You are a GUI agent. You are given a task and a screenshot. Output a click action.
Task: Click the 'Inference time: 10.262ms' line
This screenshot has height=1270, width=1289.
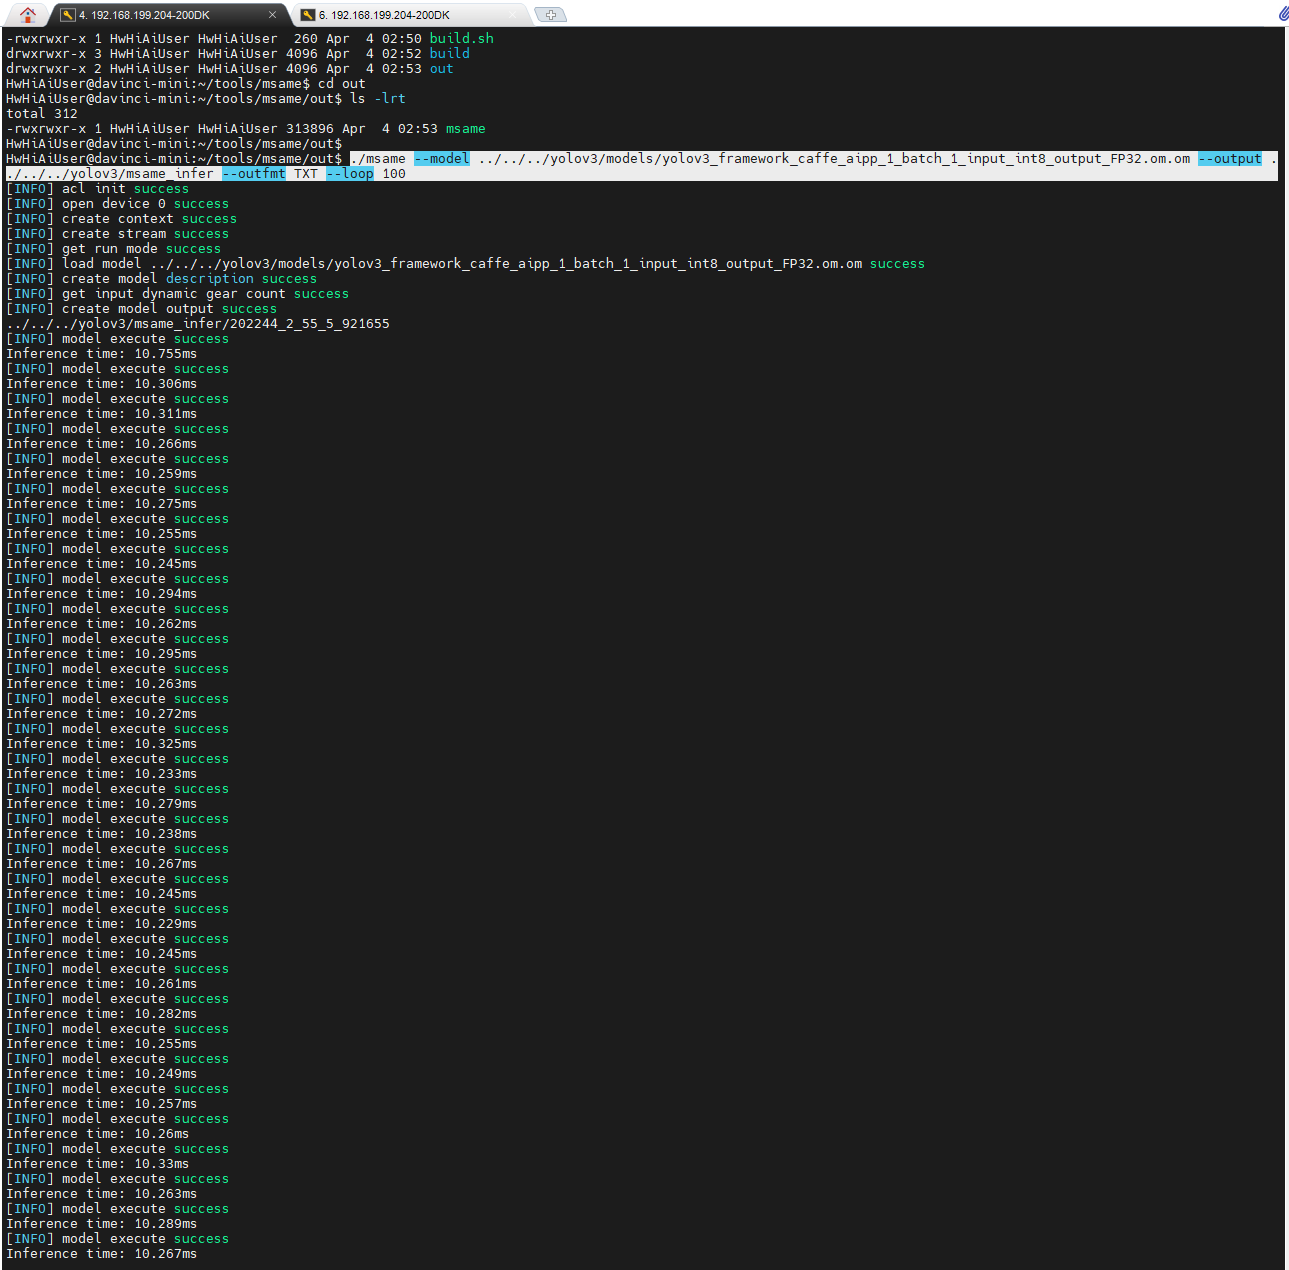[x=102, y=624]
